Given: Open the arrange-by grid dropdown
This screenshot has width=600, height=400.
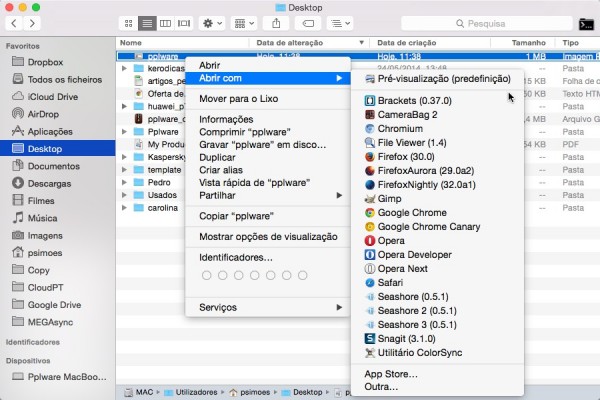Looking at the screenshot, I should [x=244, y=24].
